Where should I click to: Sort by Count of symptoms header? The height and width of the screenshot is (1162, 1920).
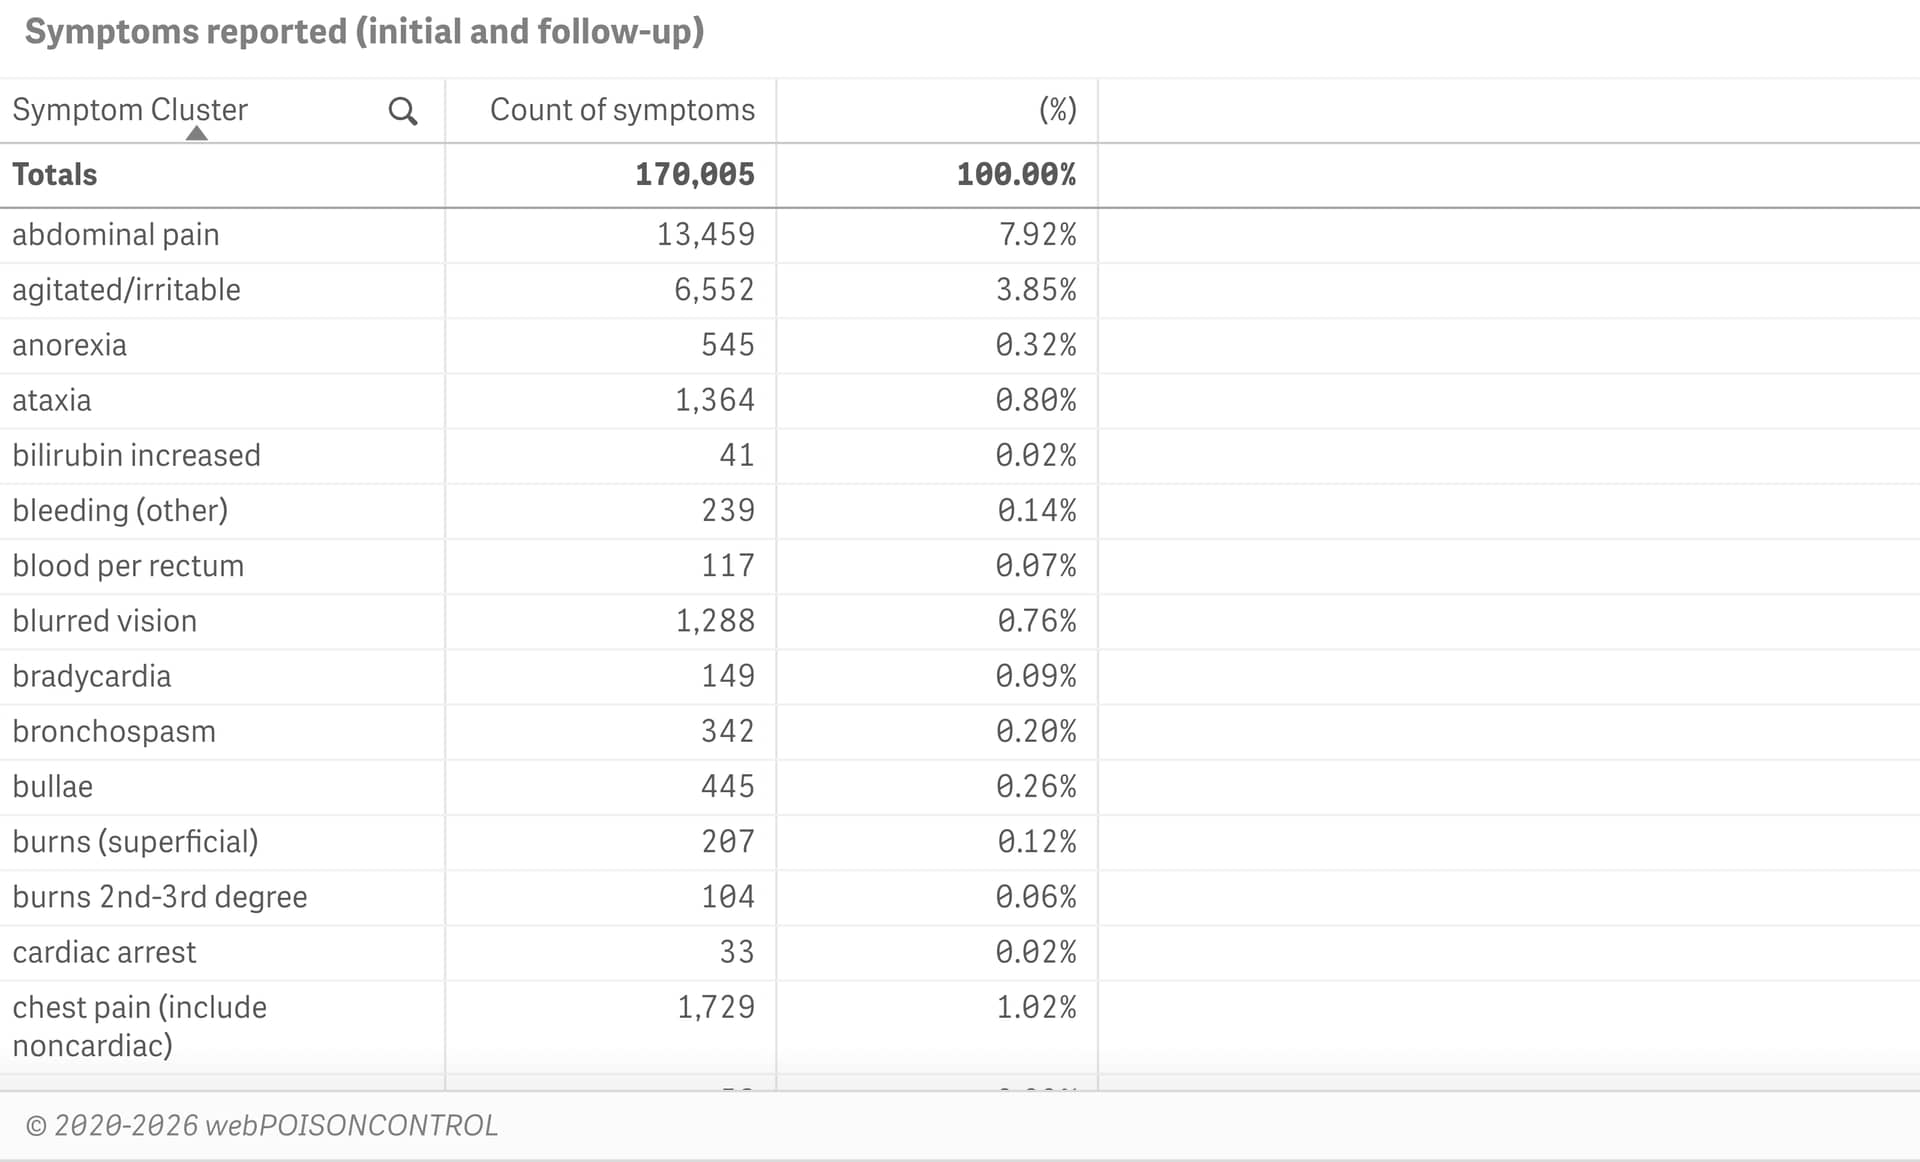point(622,109)
